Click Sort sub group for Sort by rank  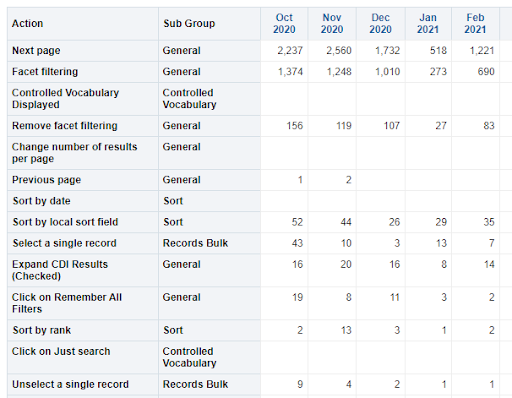click(209, 330)
